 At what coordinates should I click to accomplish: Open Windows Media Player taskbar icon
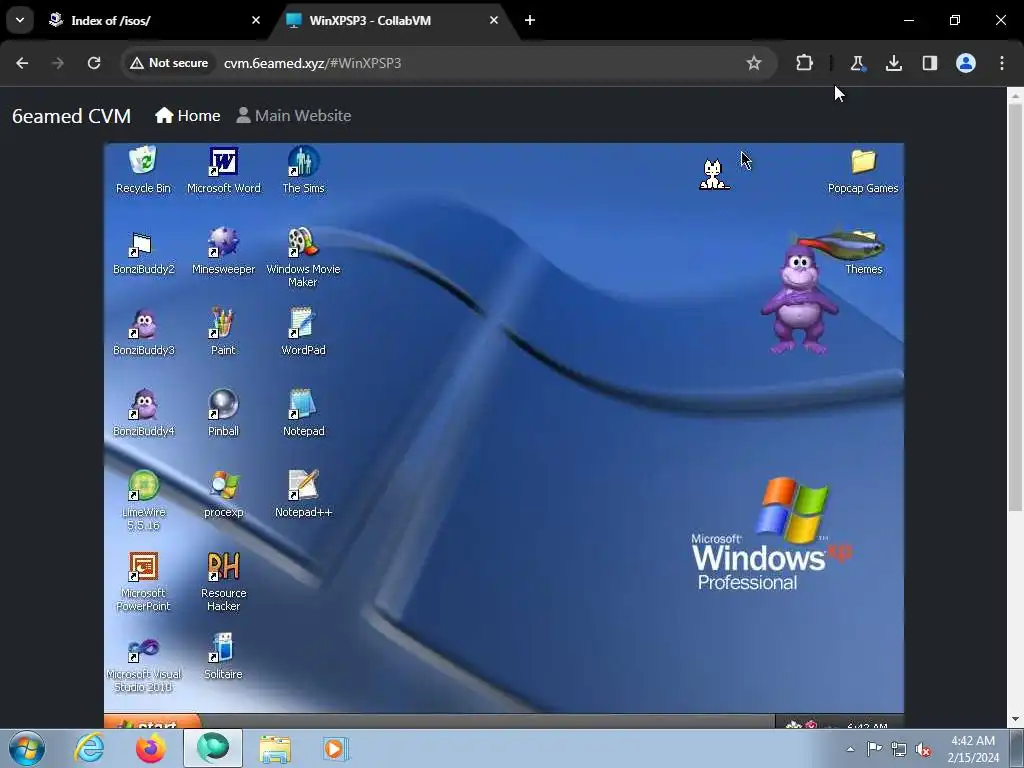click(x=336, y=748)
